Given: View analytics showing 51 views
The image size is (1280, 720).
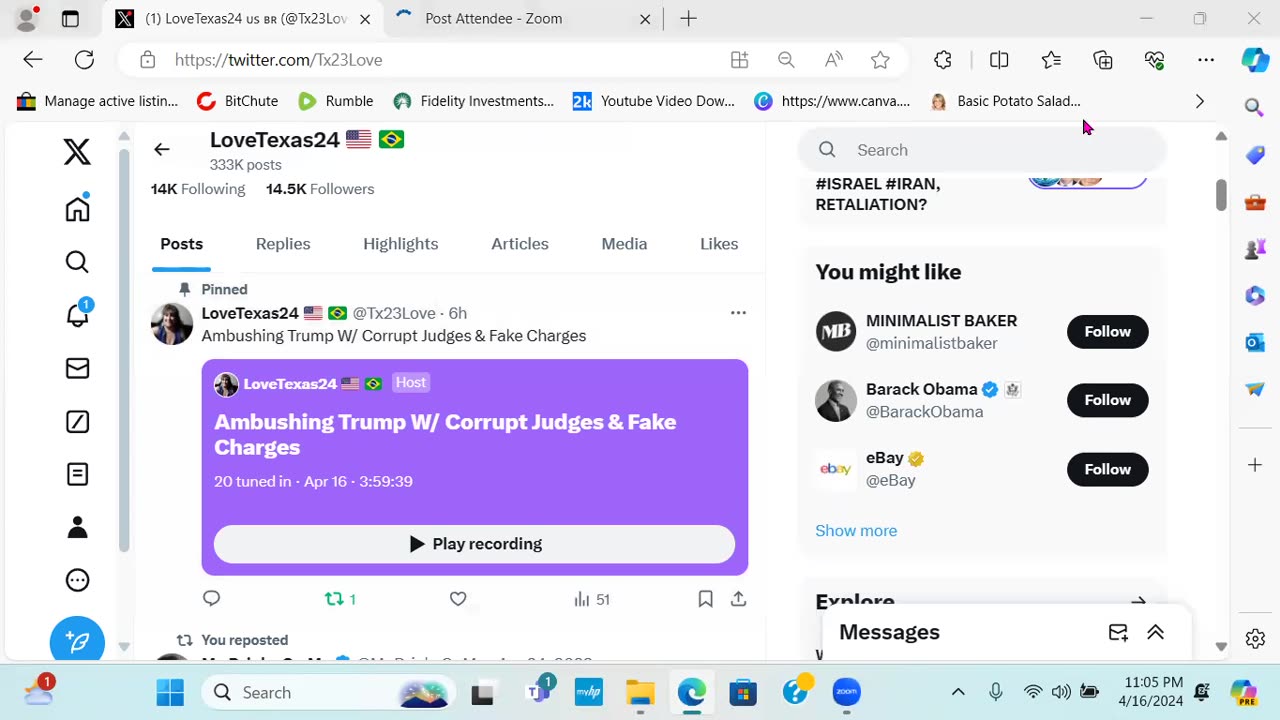Looking at the screenshot, I should click(592, 599).
